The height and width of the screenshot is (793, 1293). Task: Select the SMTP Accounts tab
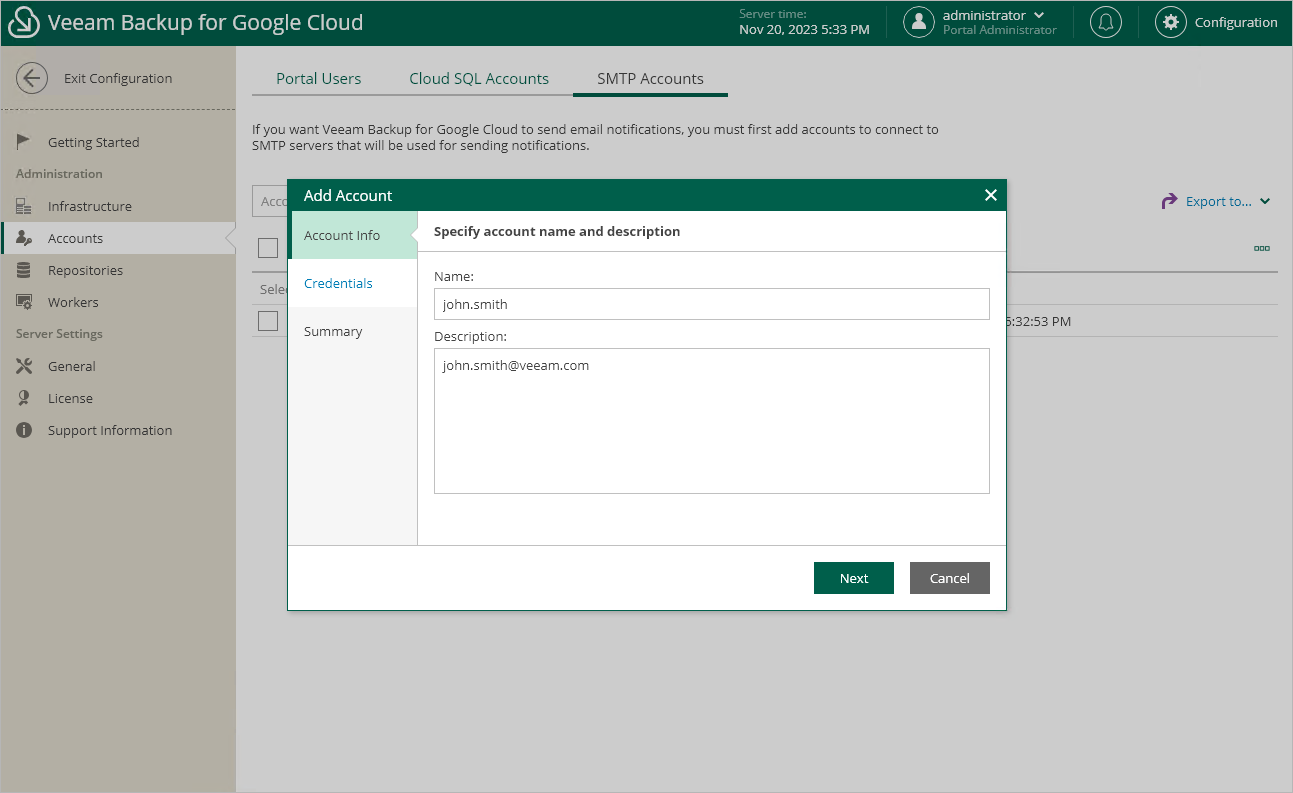[x=650, y=78]
